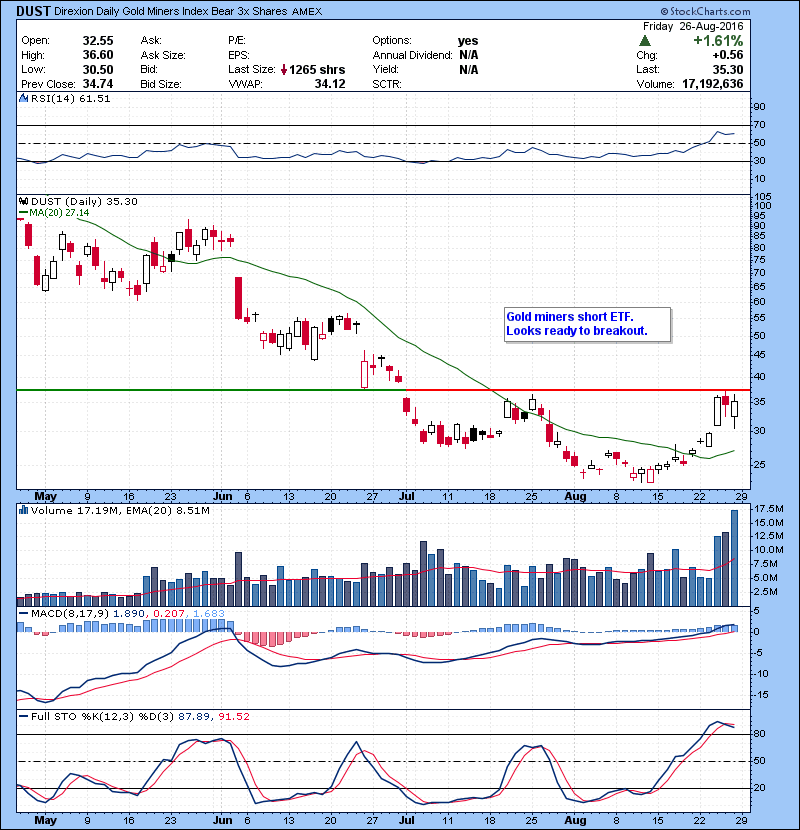Click the 80 level label on the stochastic scale
The height and width of the screenshot is (830, 800).
coord(759,734)
